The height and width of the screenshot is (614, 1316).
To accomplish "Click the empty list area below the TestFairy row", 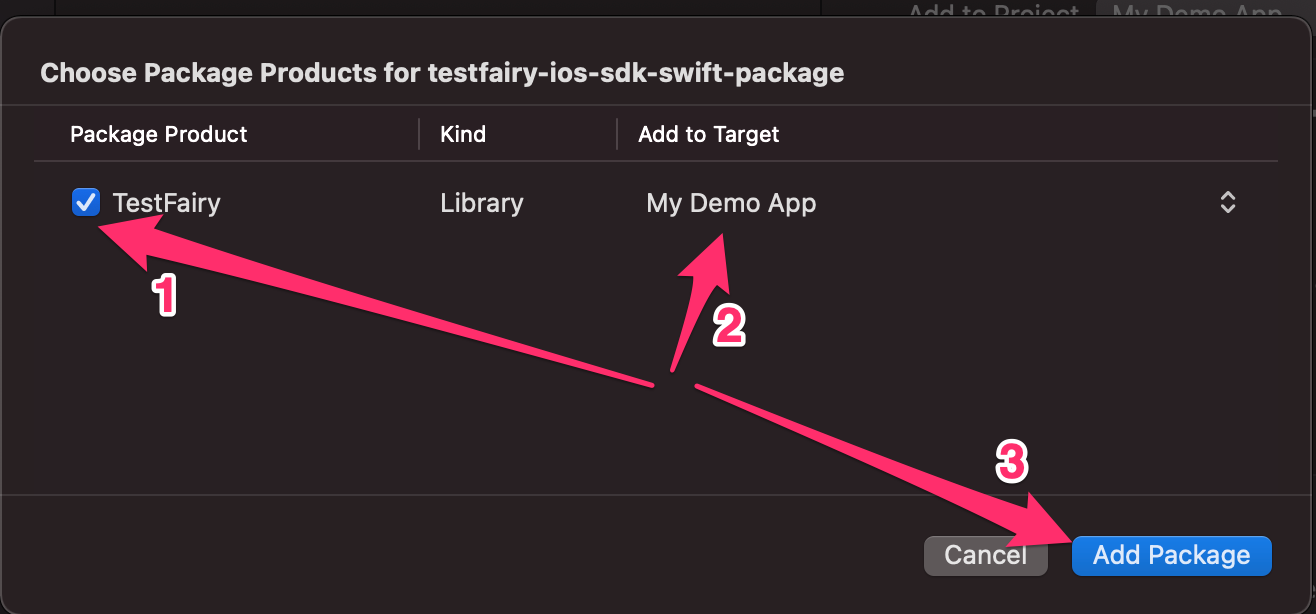I will 400,420.
